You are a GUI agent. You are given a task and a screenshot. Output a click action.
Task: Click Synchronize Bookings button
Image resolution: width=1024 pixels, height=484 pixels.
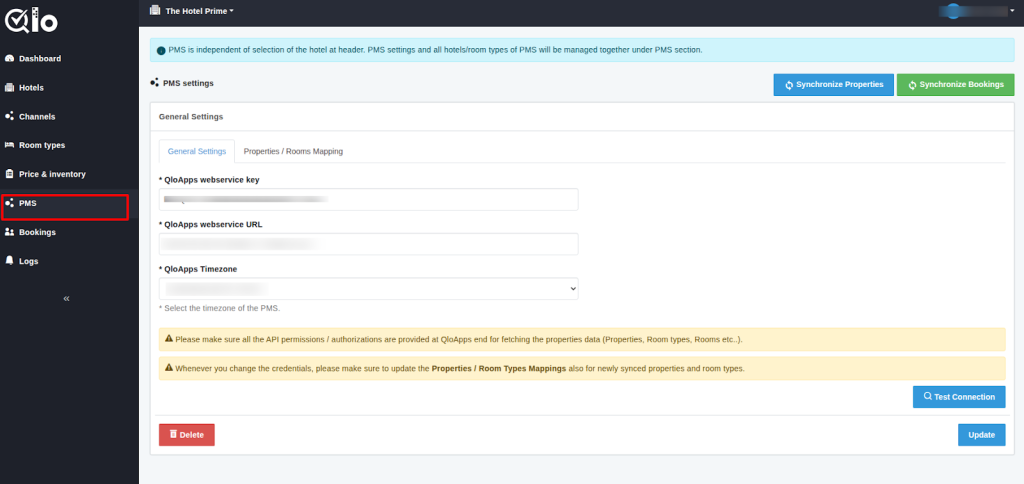point(953,85)
